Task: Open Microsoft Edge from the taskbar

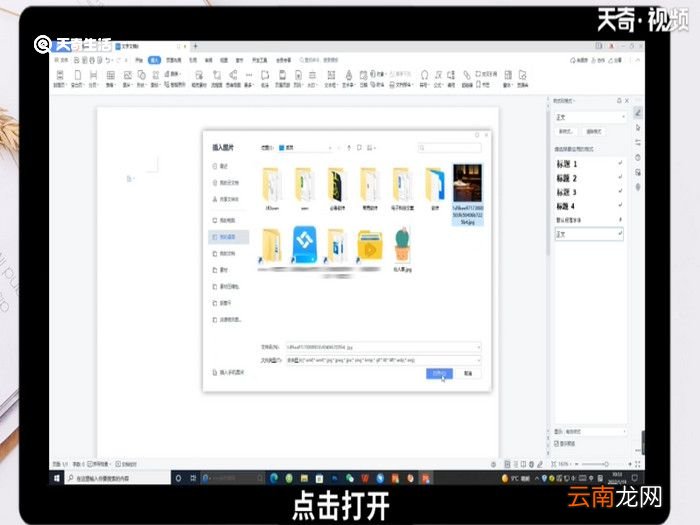Action: point(274,478)
